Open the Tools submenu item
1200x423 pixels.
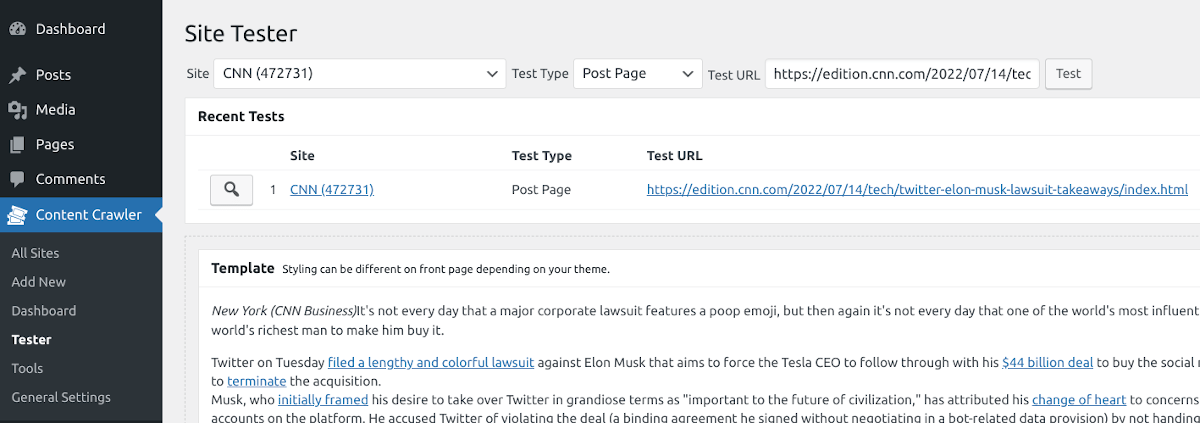pyautogui.click(x=27, y=369)
